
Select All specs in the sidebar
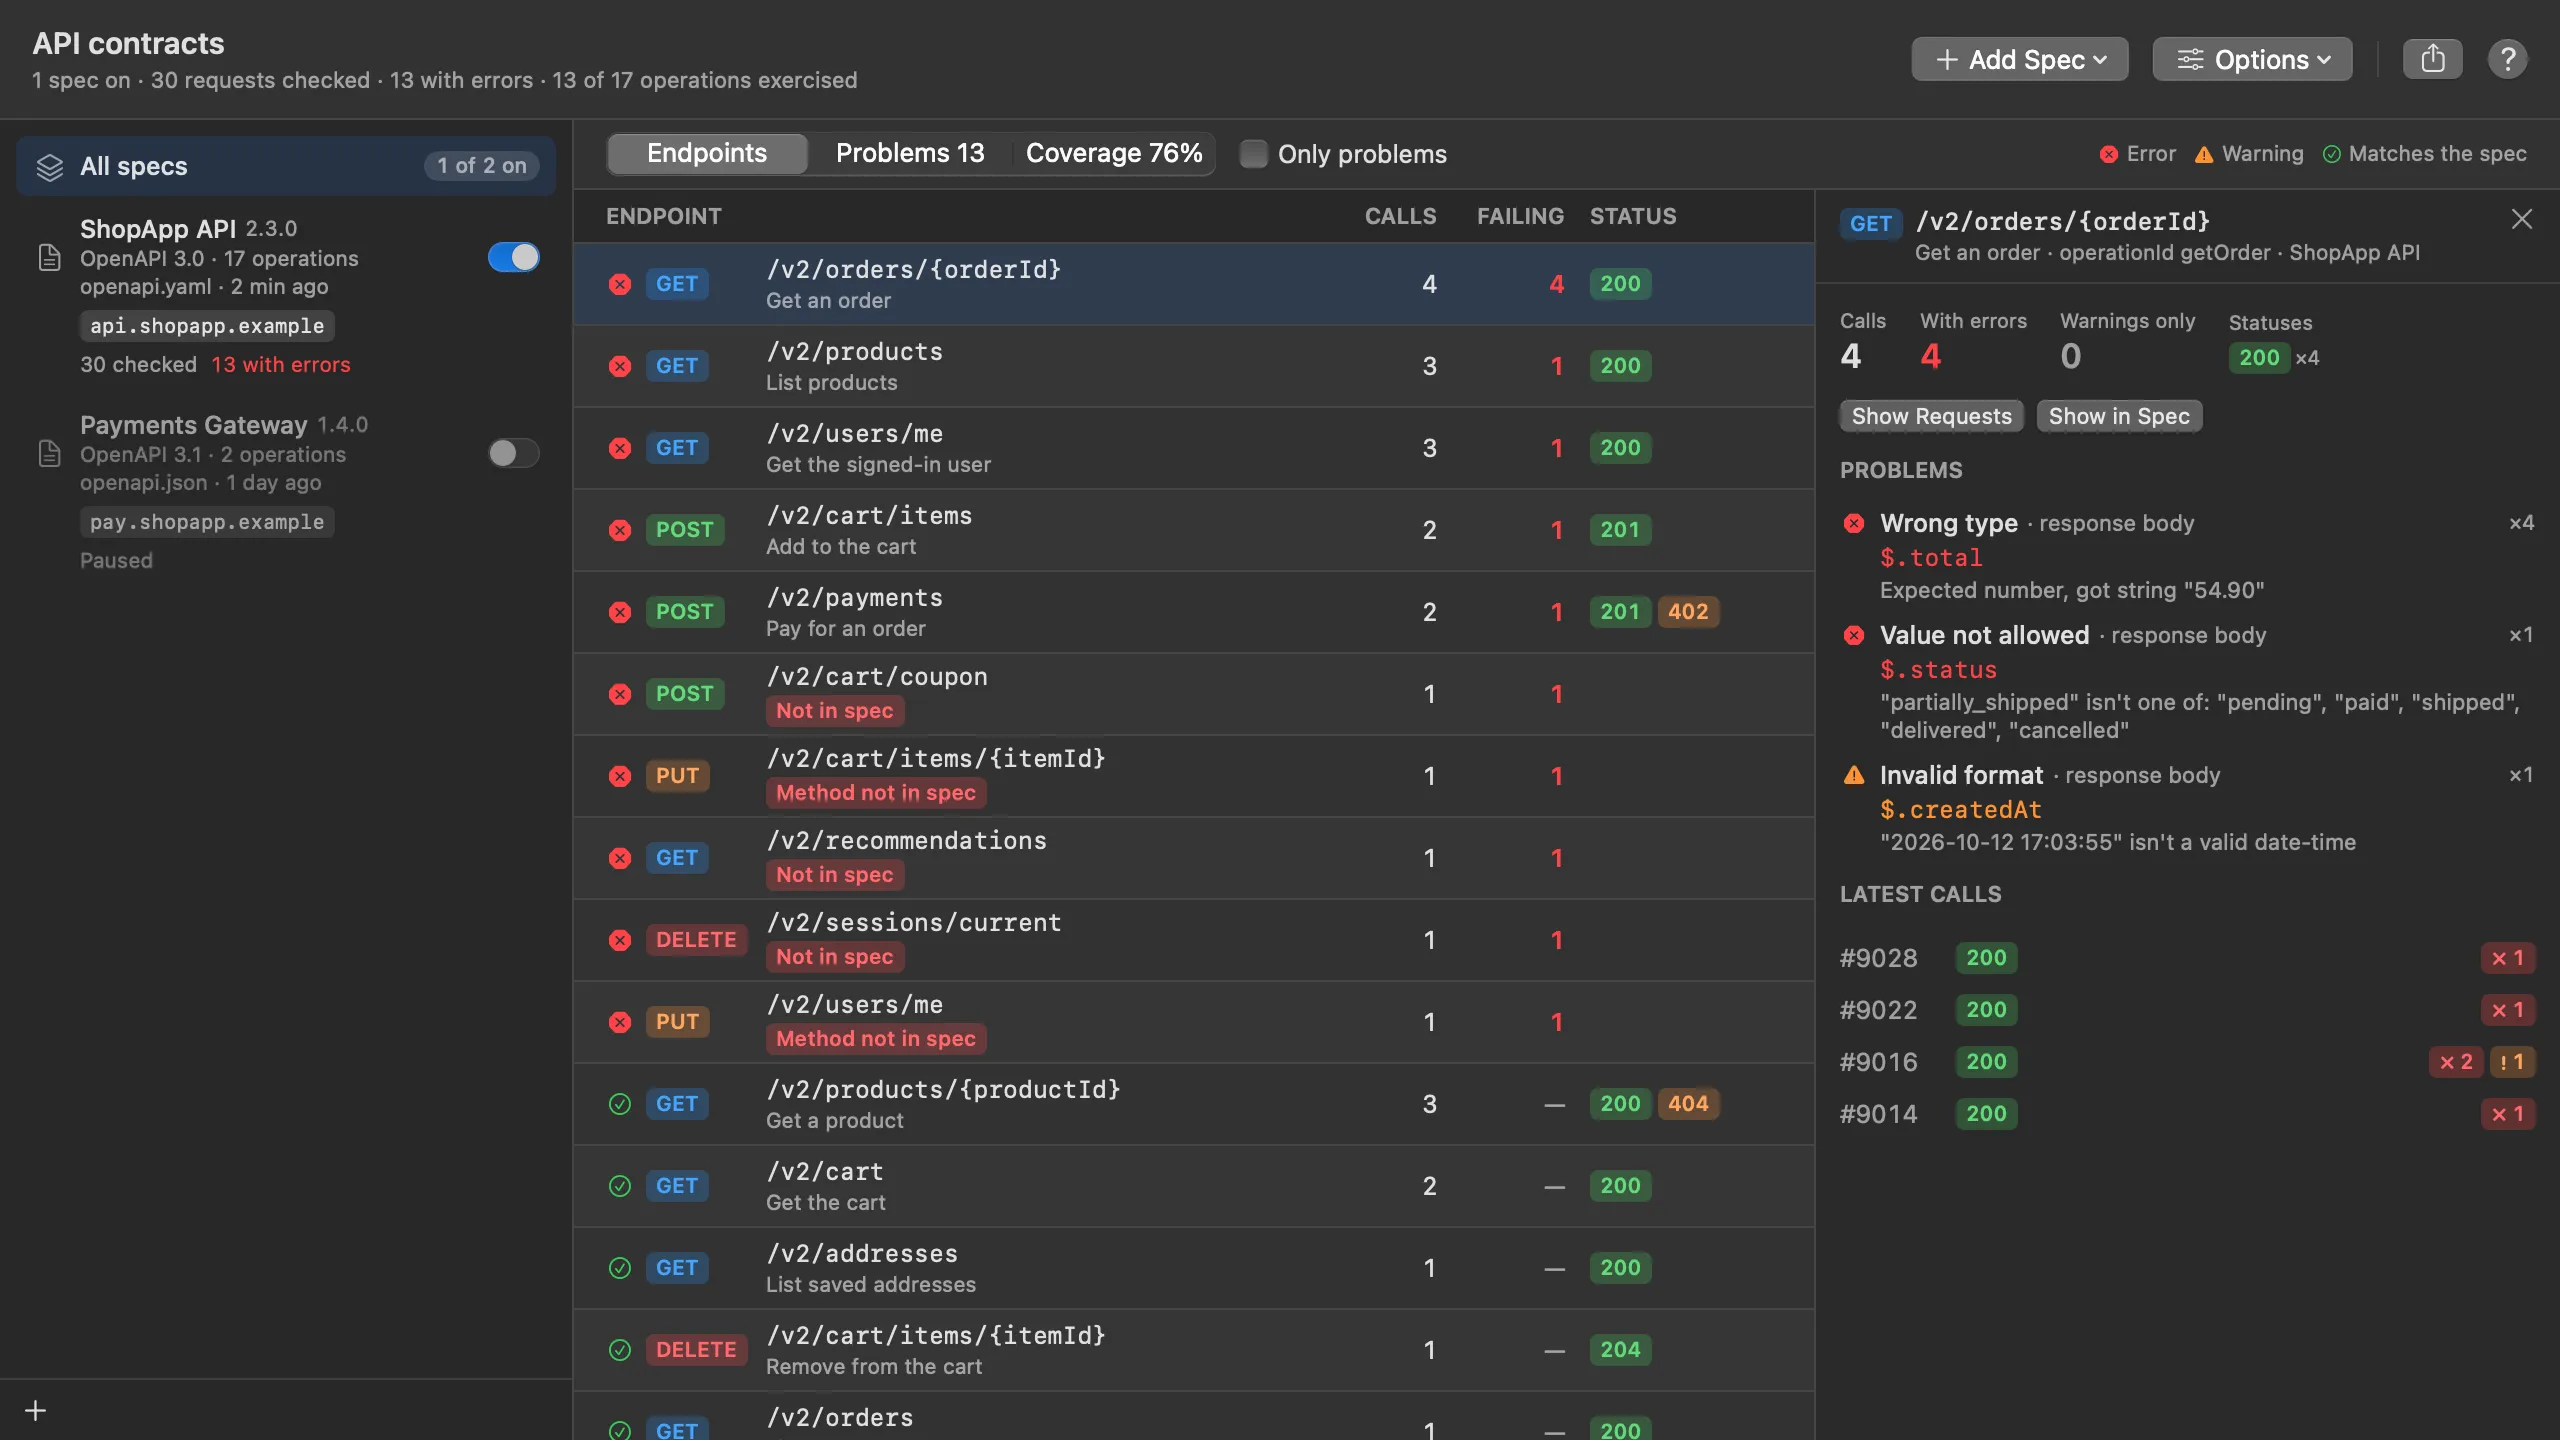pyautogui.click(x=286, y=166)
